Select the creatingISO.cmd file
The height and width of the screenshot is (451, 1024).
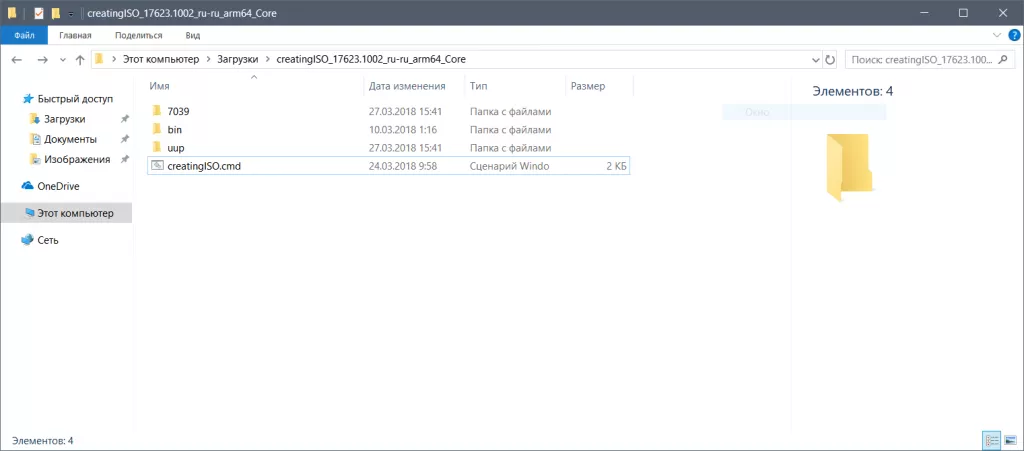389,166
